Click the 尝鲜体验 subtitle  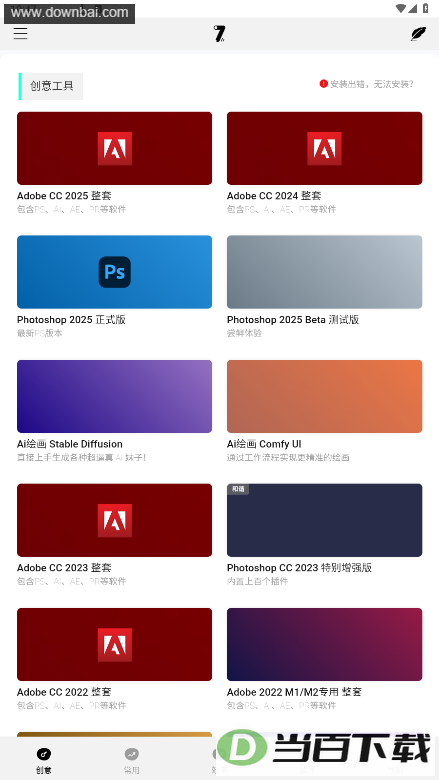pyautogui.click(x=244, y=333)
